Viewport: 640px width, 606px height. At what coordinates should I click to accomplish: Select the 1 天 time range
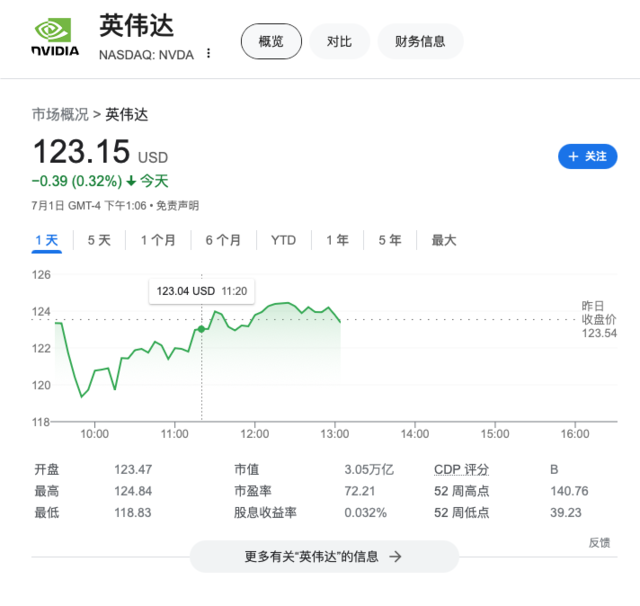click(47, 240)
